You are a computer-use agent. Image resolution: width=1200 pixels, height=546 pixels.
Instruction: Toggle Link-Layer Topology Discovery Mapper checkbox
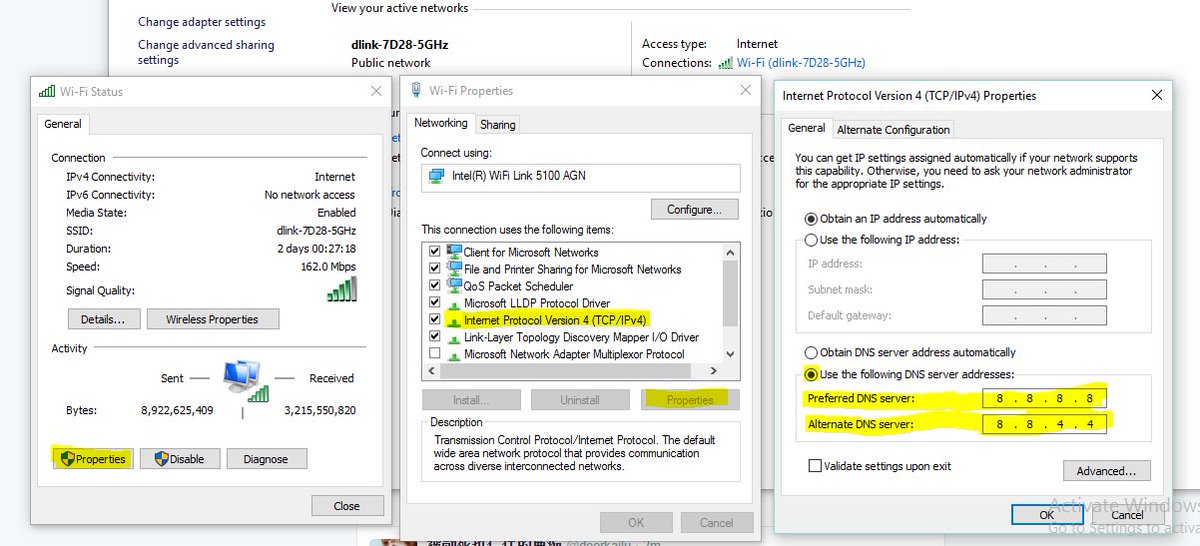click(x=434, y=337)
